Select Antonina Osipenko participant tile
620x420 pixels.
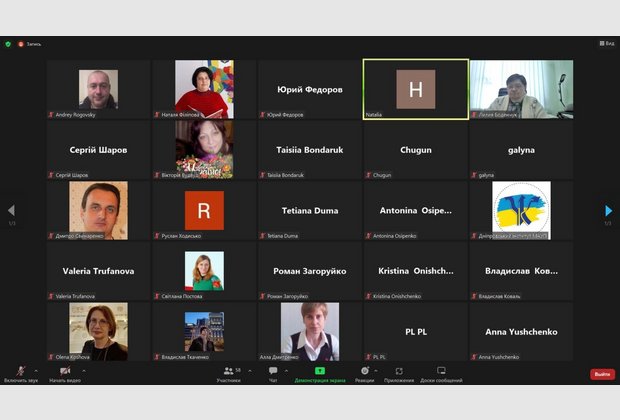[x=416, y=210]
